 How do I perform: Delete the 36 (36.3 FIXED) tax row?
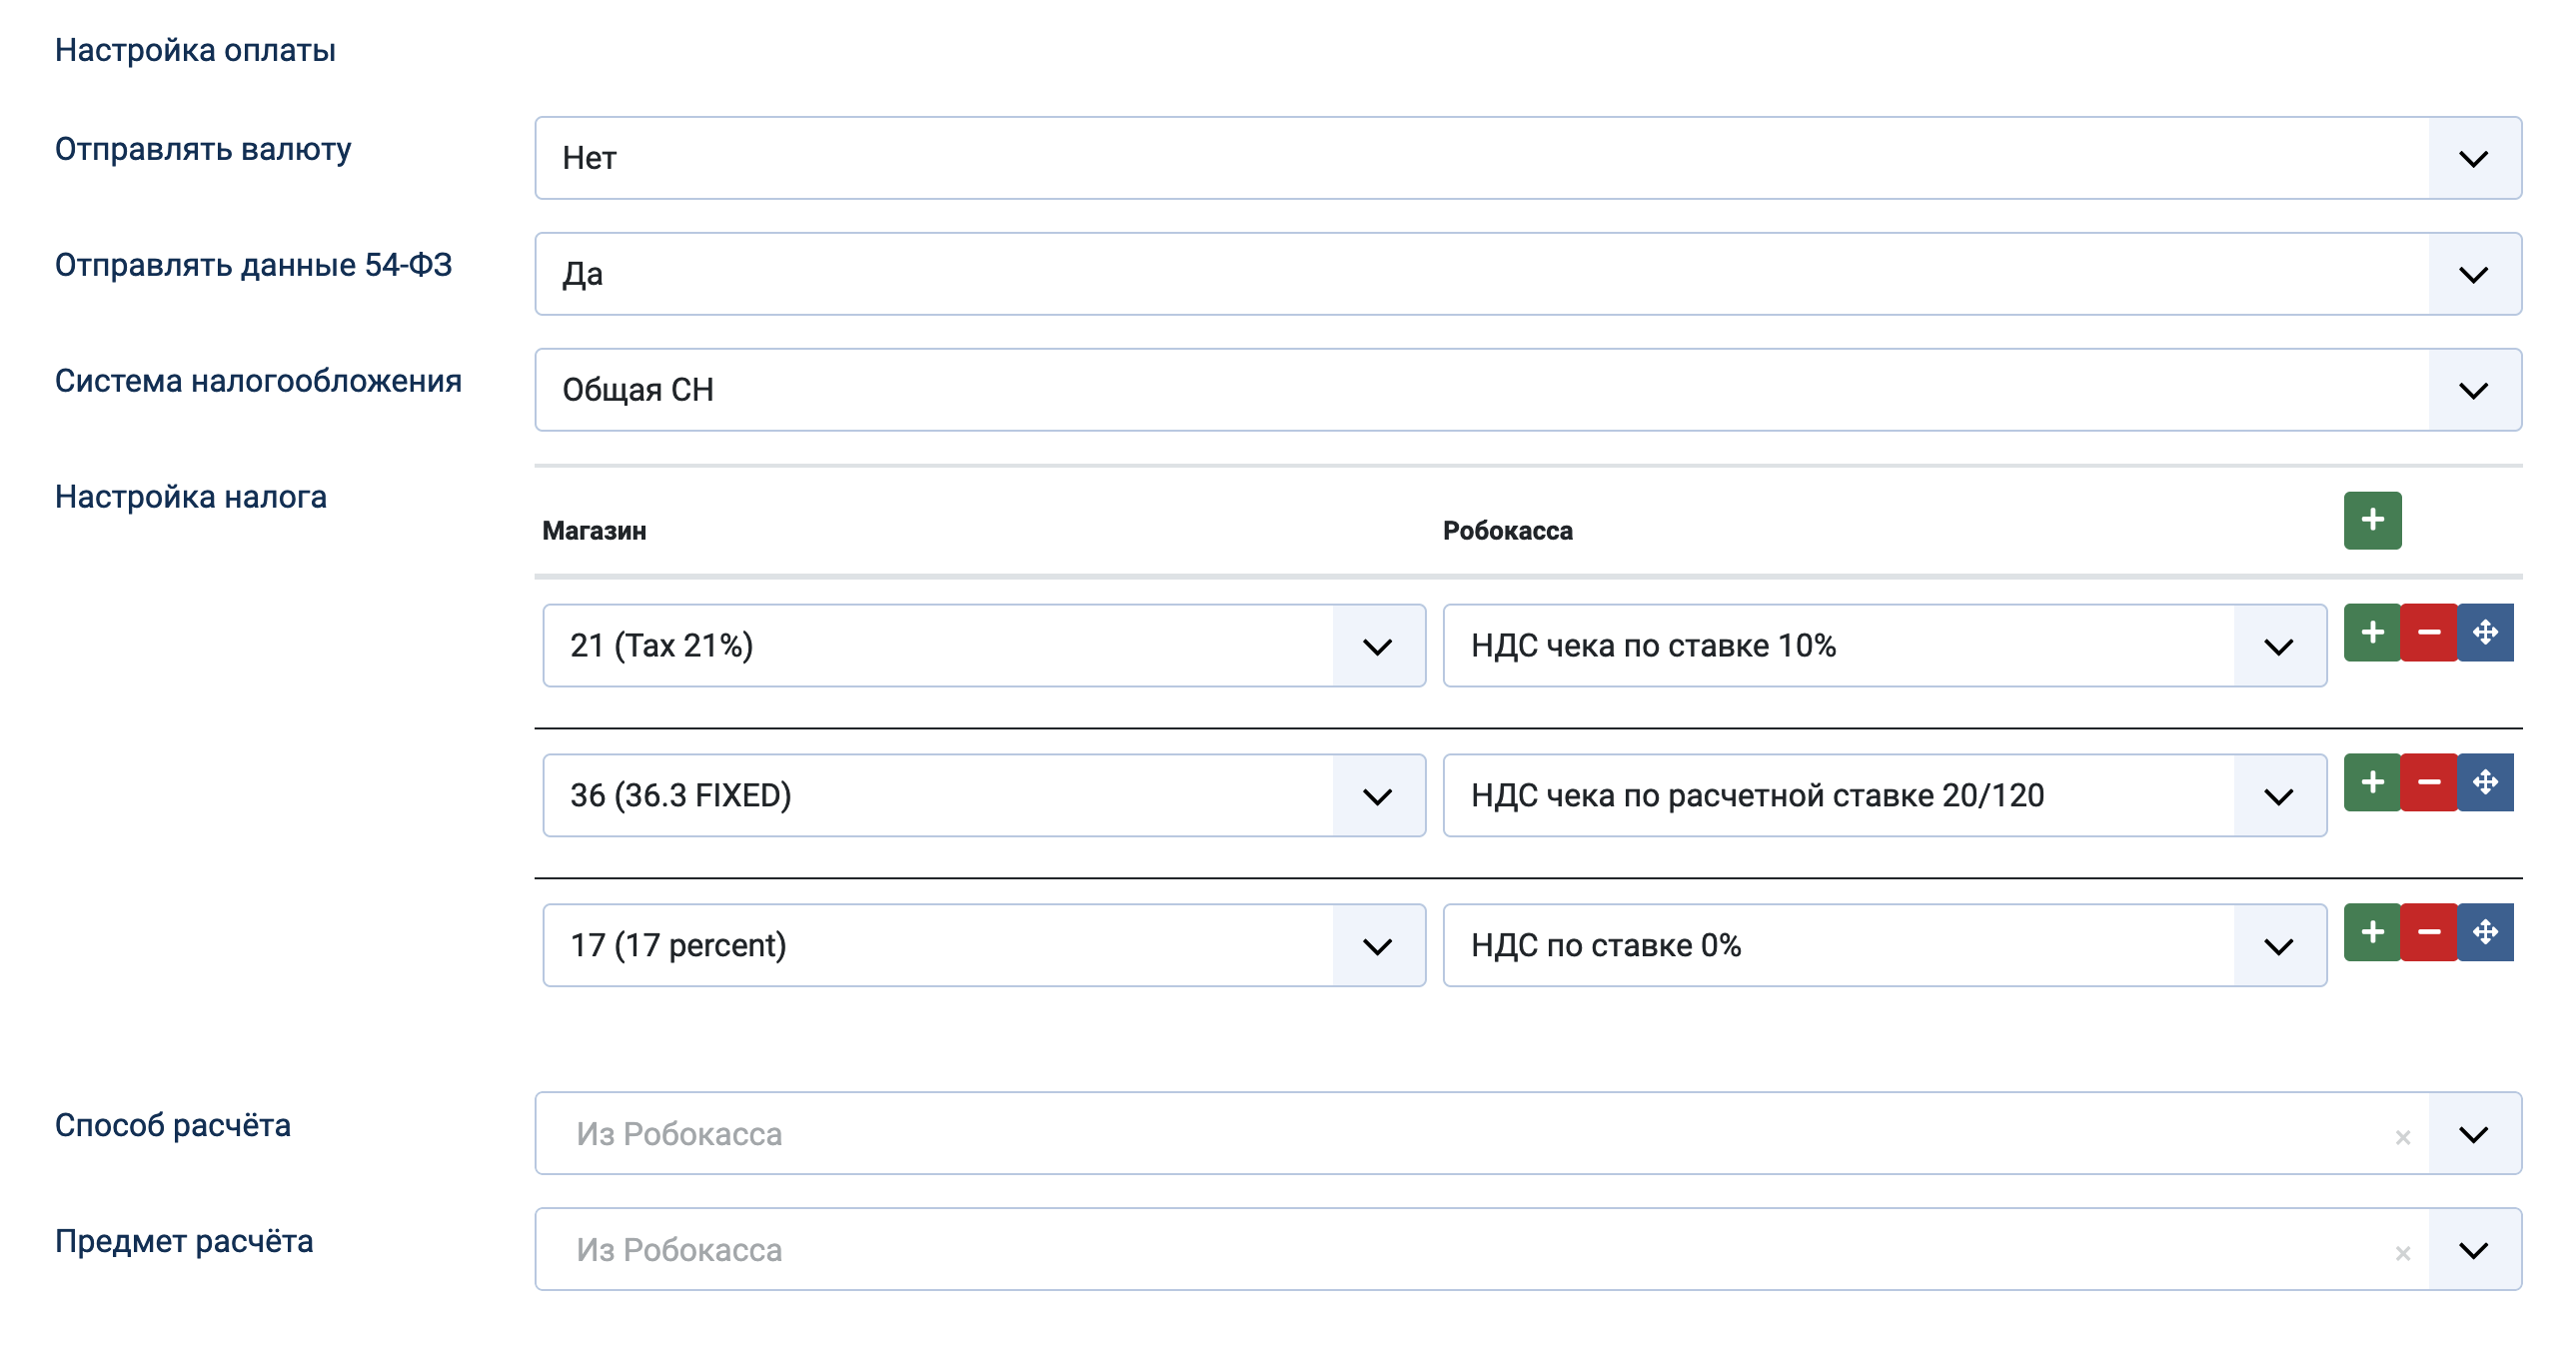(2428, 782)
